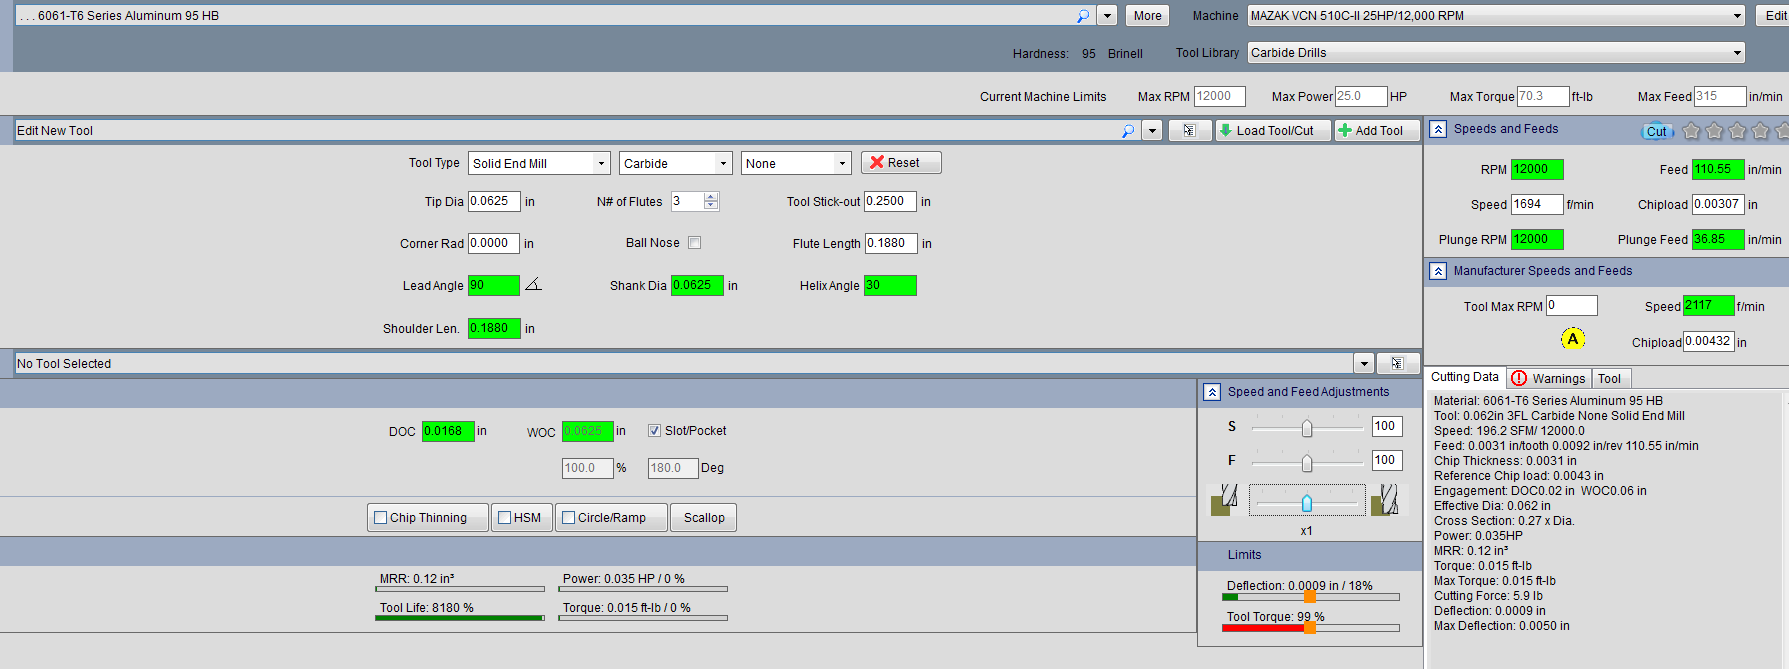Open the Tool Type Solid End Mill dropdown

click(538, 164)
